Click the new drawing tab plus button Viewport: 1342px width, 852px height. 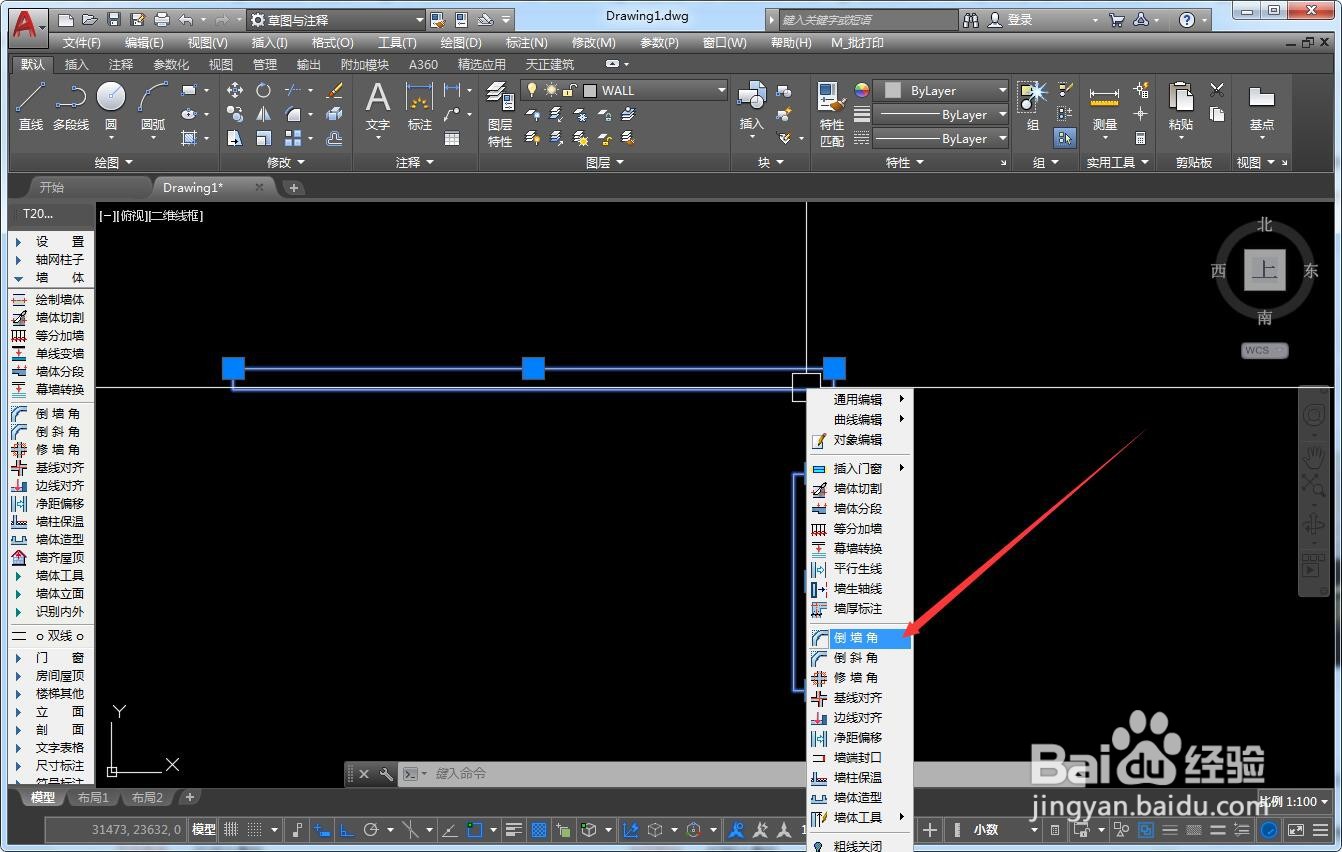tap(293, 187)
